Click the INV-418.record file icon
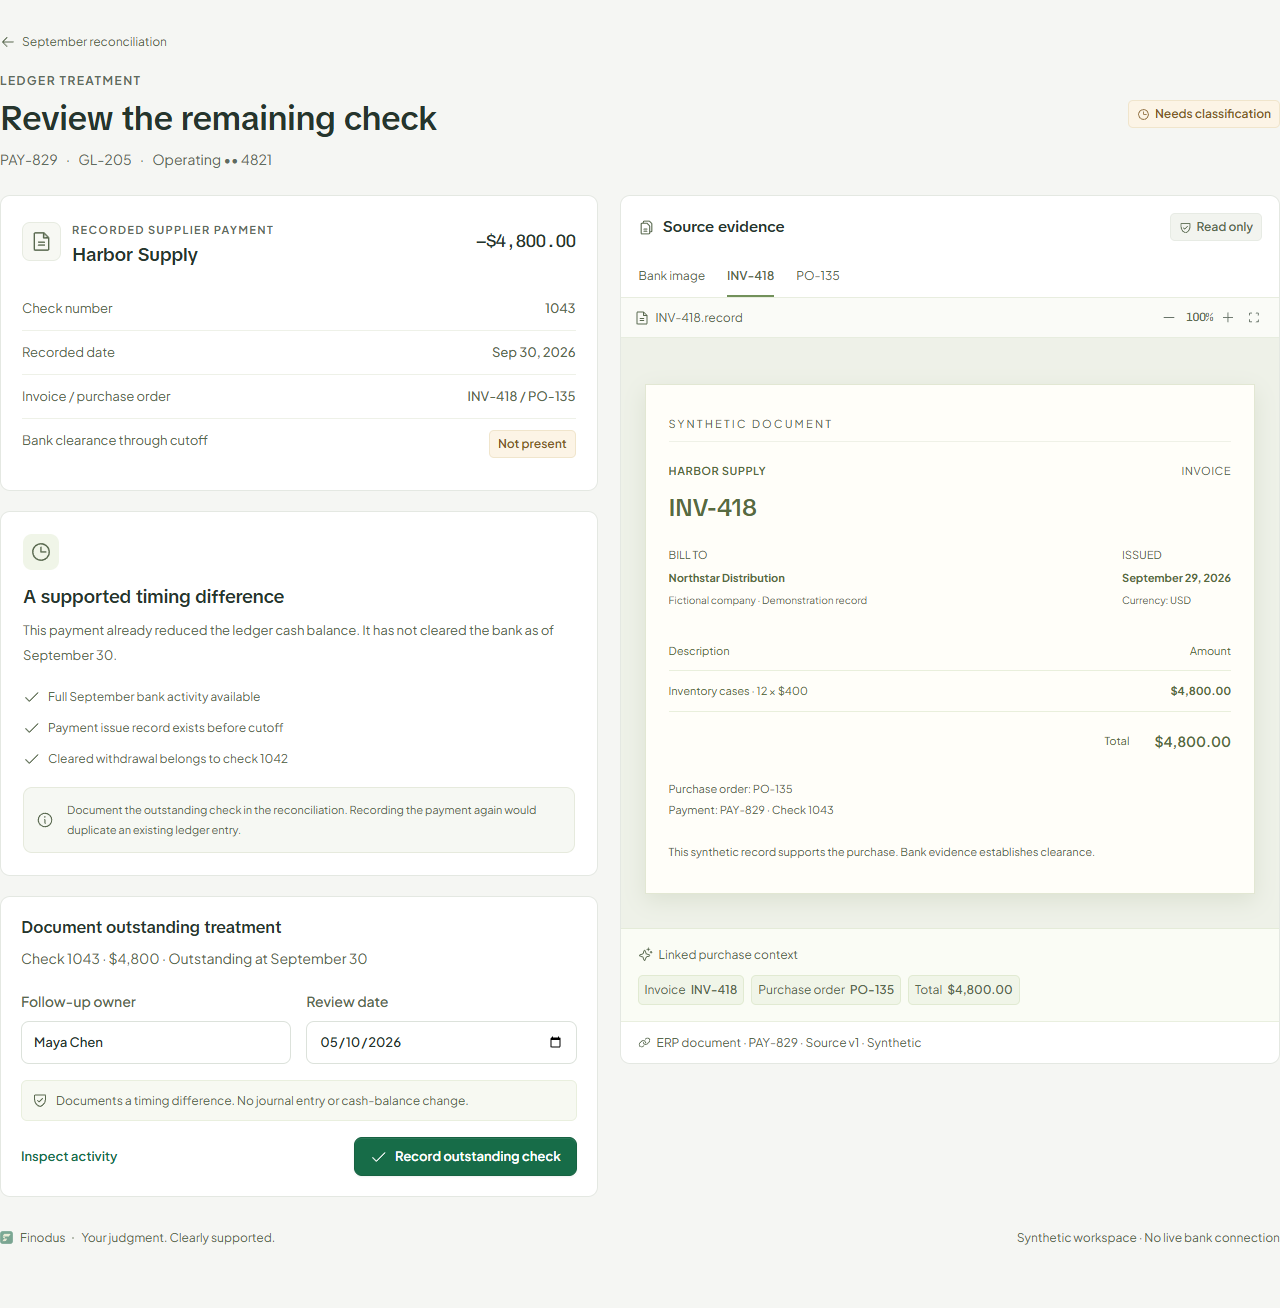 [642, 318]
